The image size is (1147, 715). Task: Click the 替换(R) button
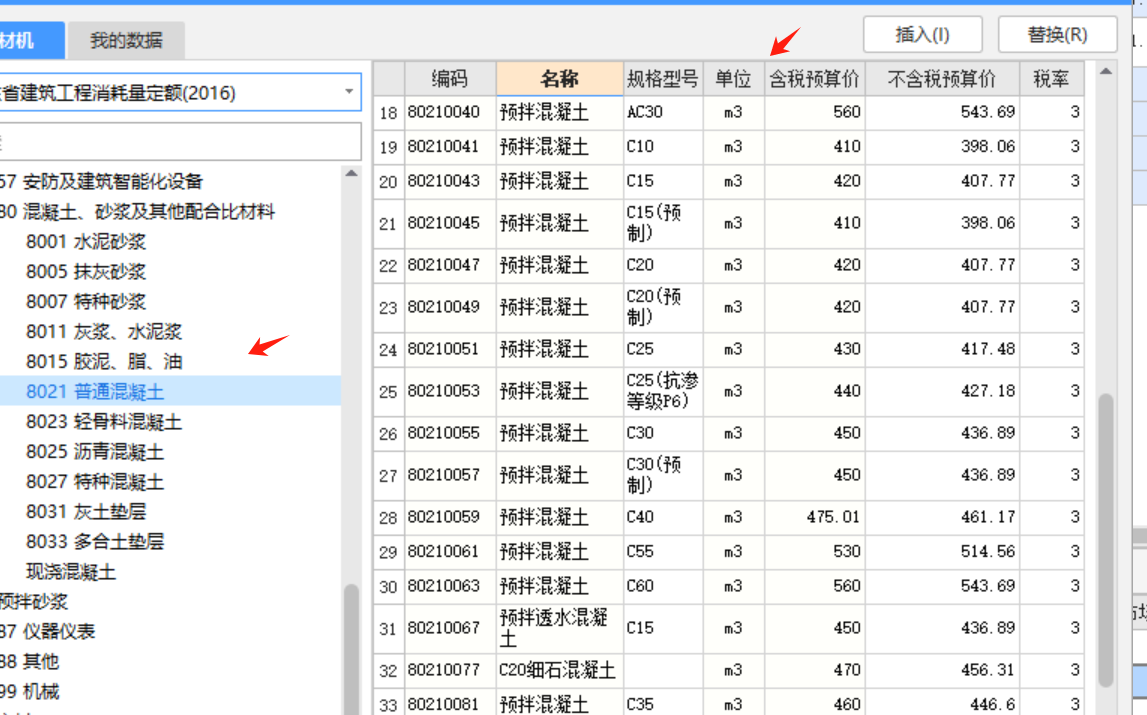click(x=1057, y=34)
